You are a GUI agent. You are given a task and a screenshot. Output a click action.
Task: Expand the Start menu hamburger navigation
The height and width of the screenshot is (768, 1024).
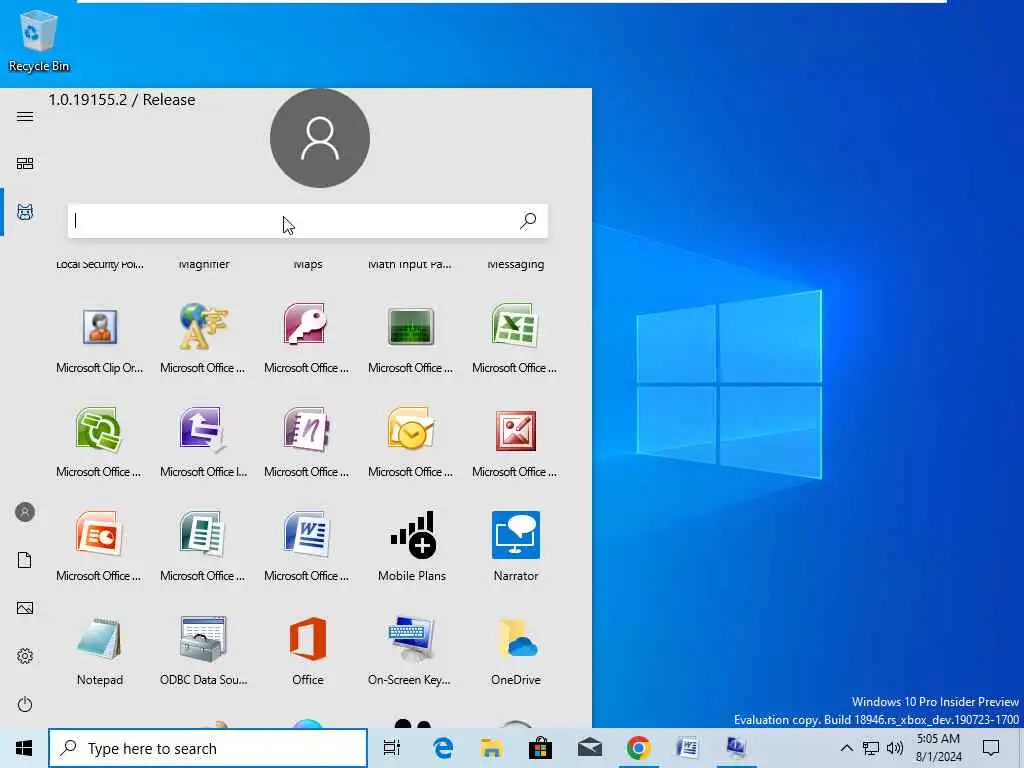pos(25,117)
